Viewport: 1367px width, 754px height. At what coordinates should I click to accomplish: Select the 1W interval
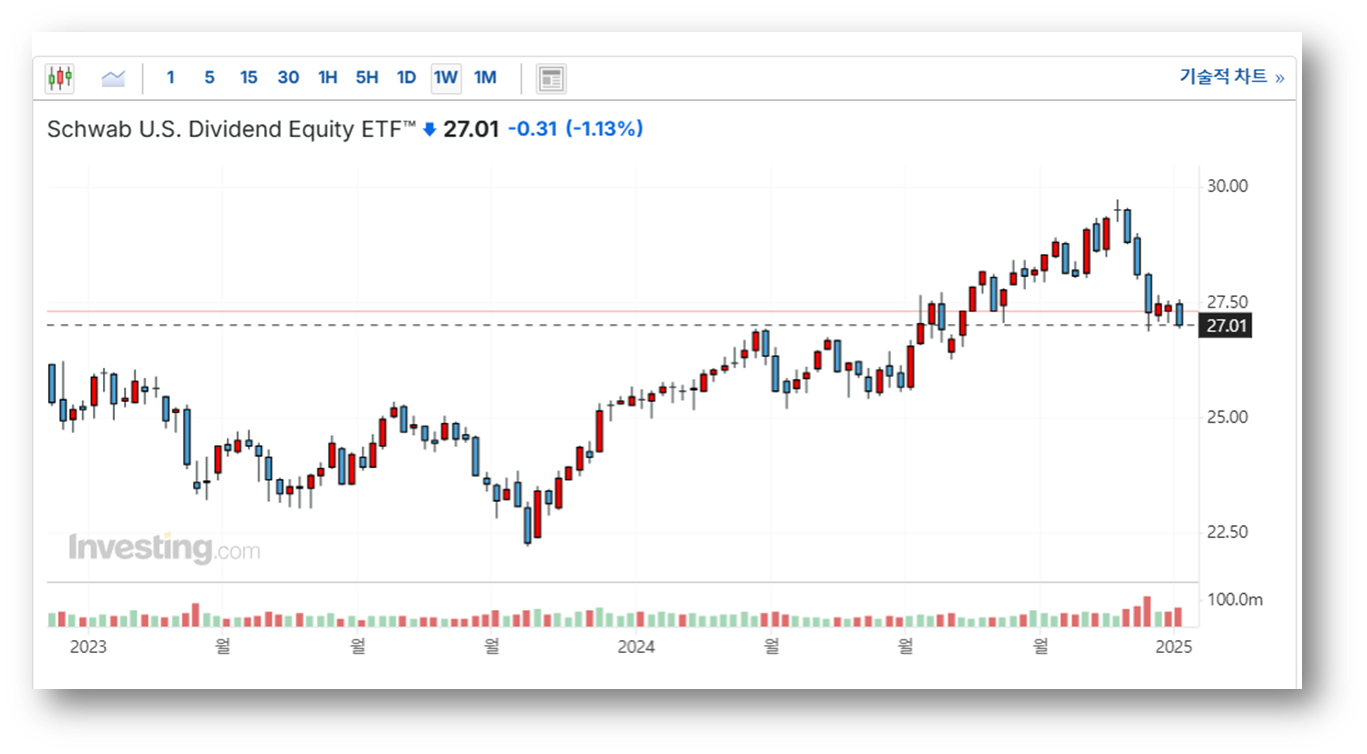[446, 77]
